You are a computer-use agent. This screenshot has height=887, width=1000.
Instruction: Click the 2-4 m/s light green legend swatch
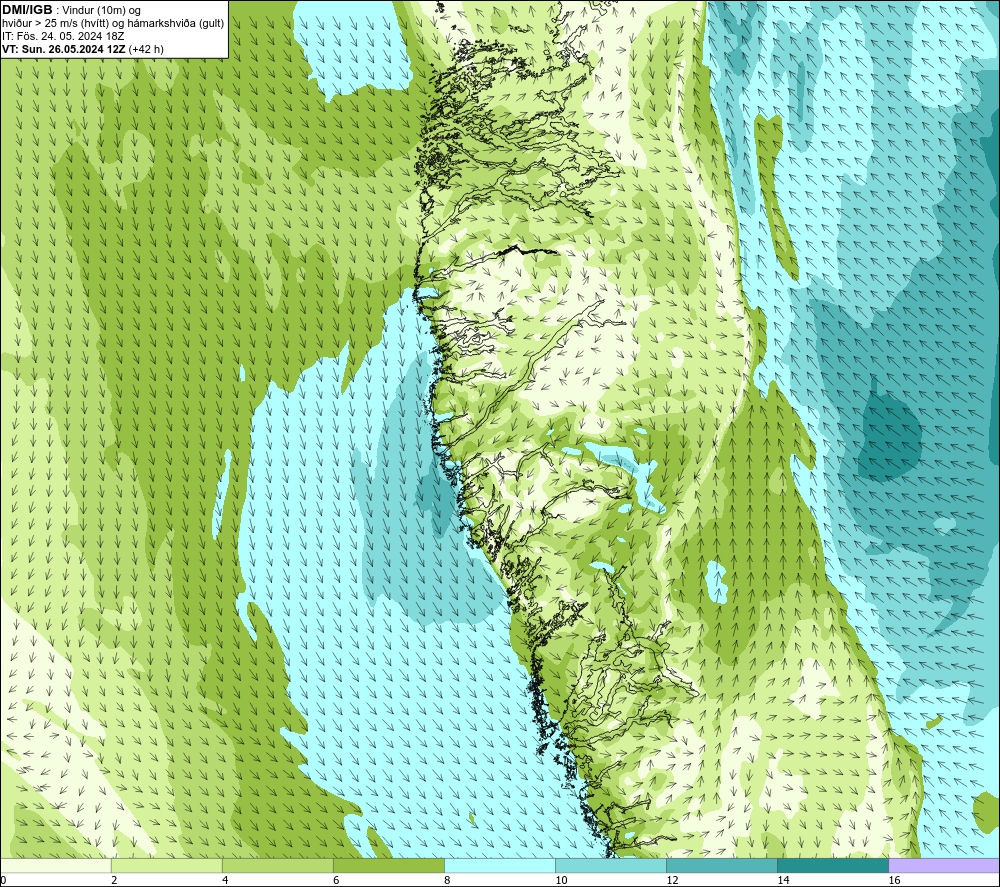click(x=166, y=865)
